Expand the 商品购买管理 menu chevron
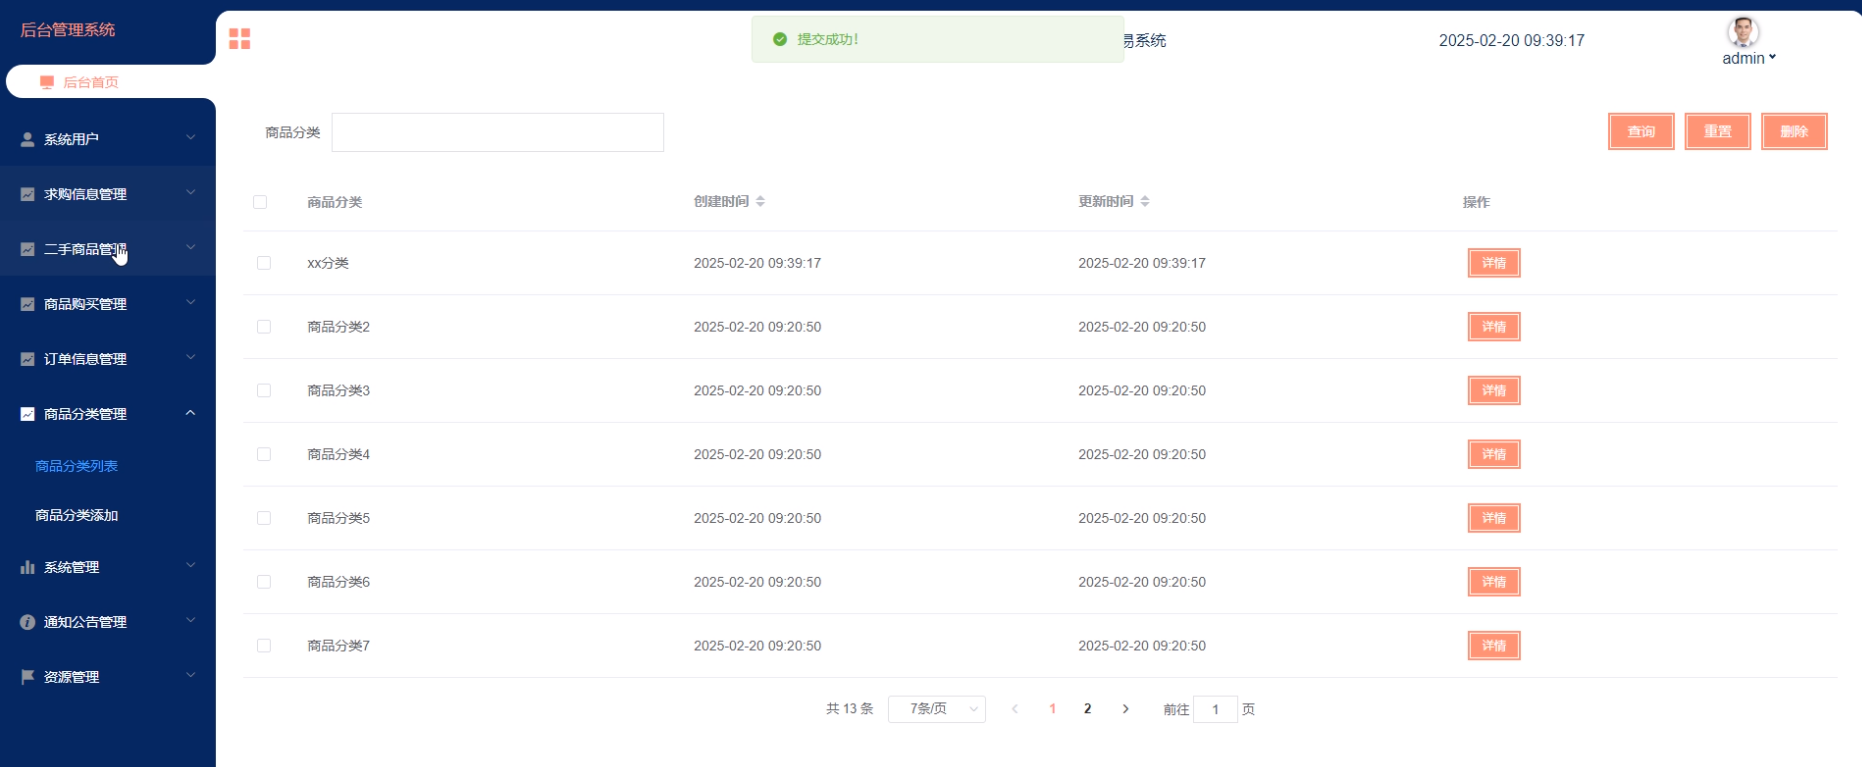 pyautogui.click(x=190, y=303)
